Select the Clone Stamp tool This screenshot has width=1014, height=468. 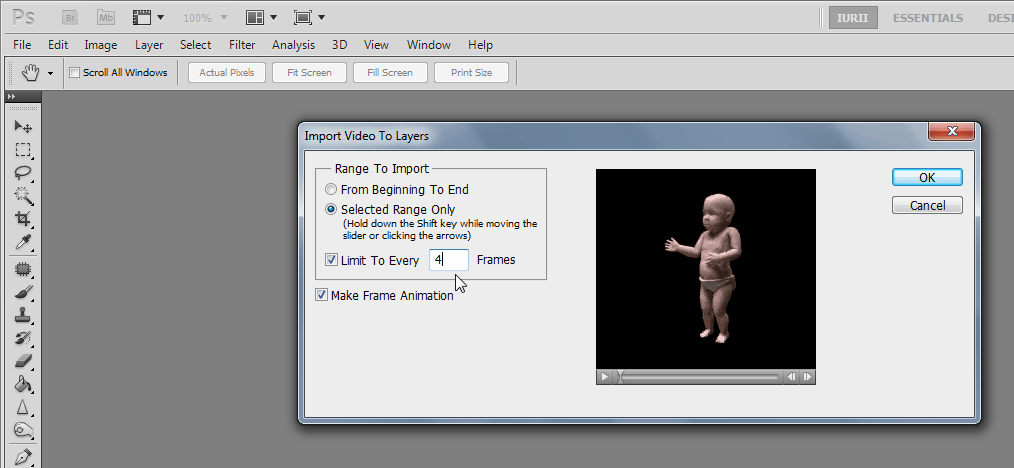[22, 315]
